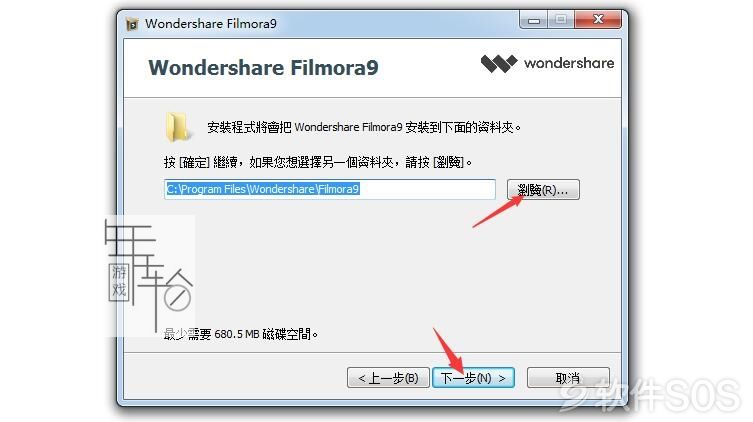The image size is (753, 422).
Task: Click the installer icon in the title bar
Action: [132, 24]
